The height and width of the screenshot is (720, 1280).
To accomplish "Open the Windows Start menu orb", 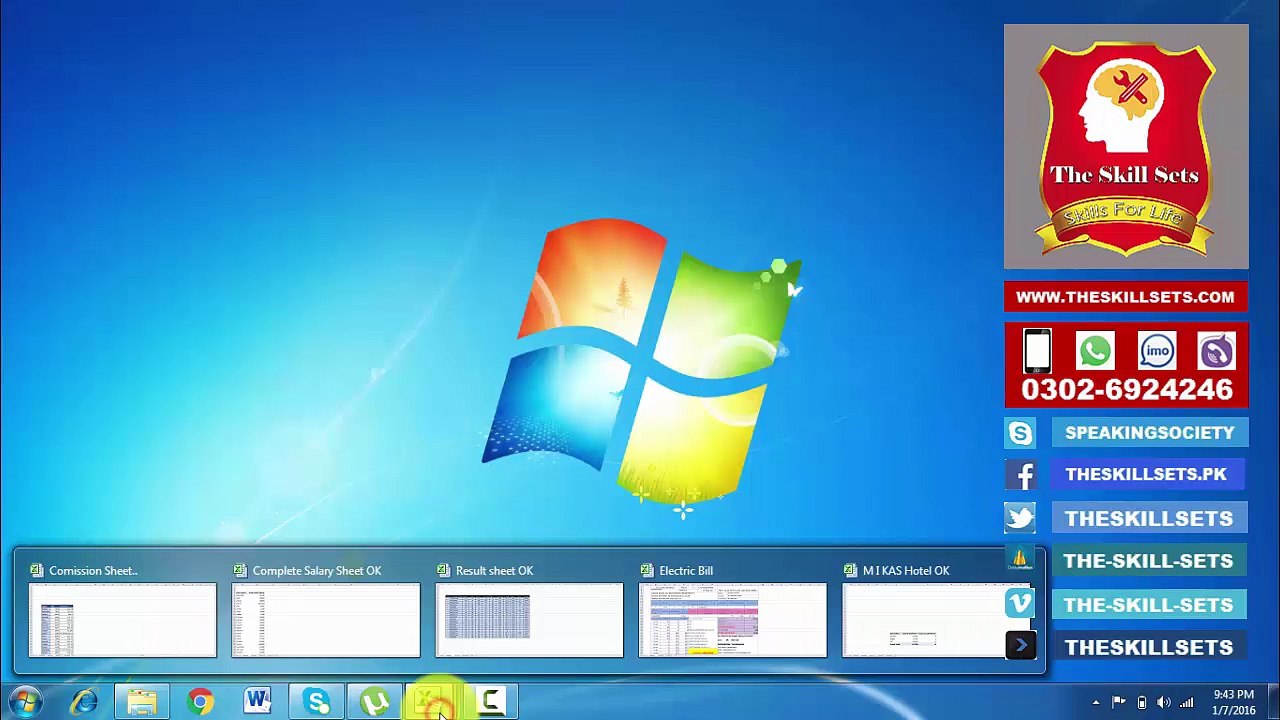I will [x=25, y=702].
